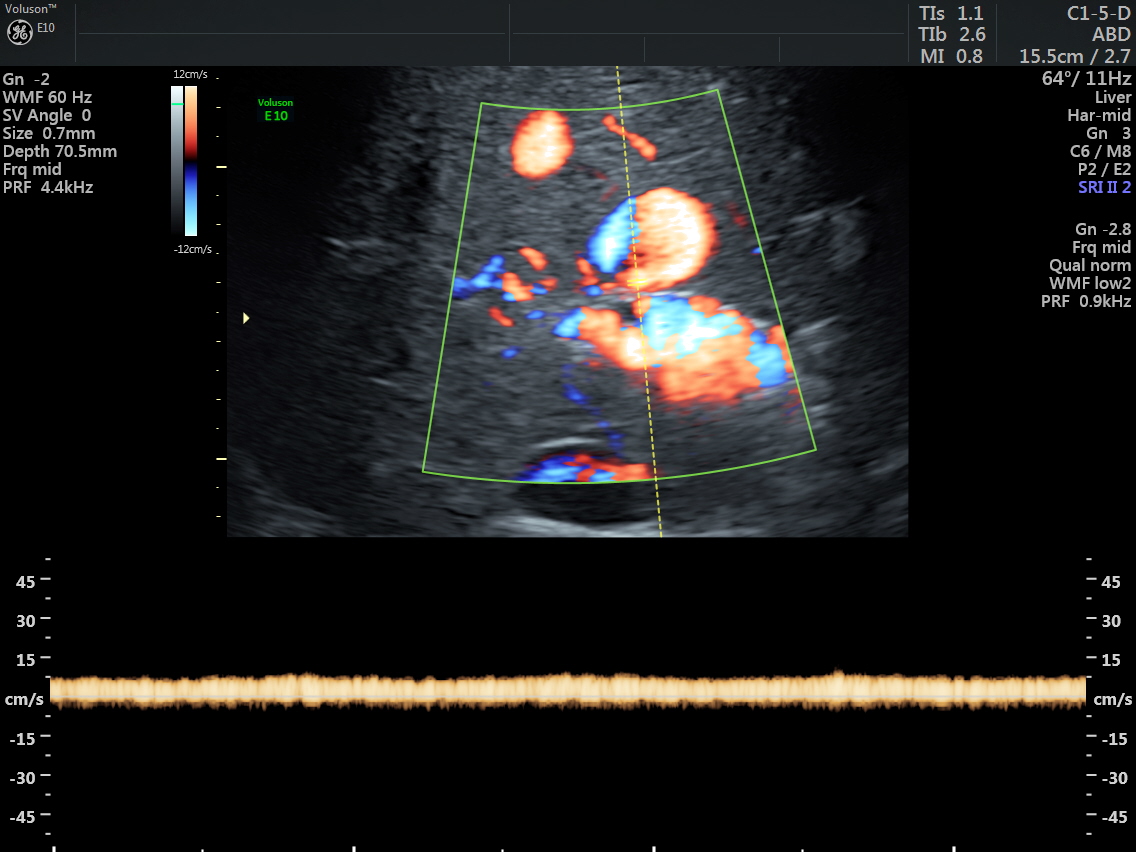The width and height of the screenshot is (1136, 852).
Task: Click the green baseline tick on the grayscale bar
Action: click(x=177, y=103)
